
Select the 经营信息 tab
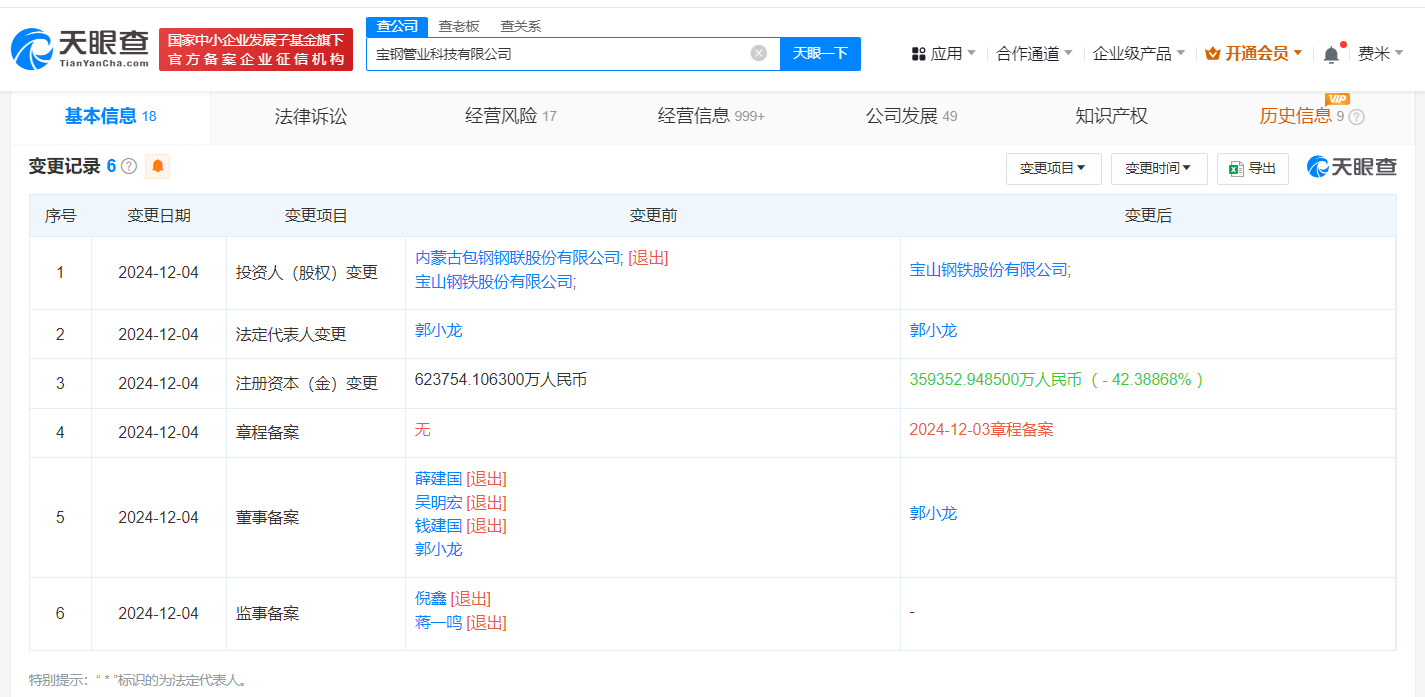tap(711, 117)
